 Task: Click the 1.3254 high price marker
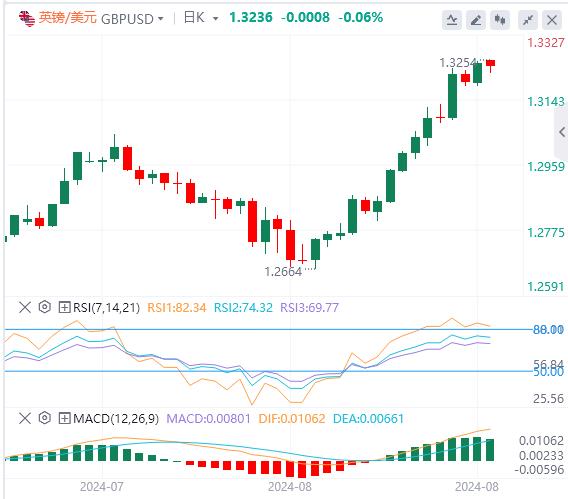458,63
